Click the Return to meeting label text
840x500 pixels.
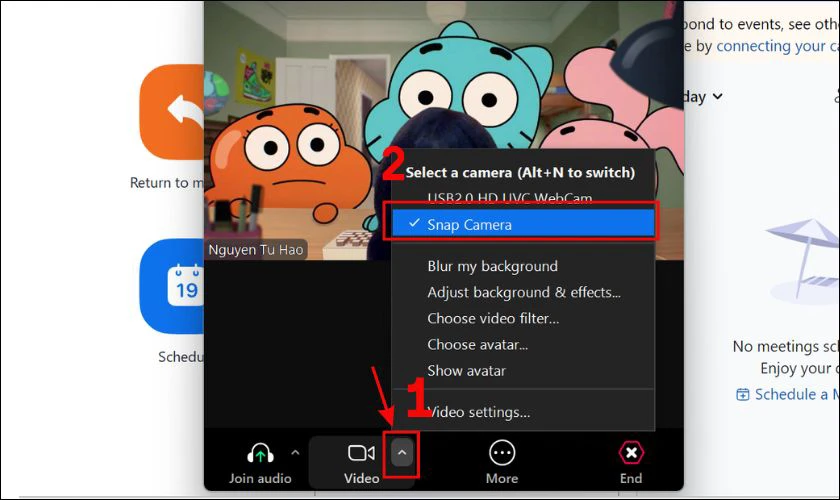click(167, 183)
